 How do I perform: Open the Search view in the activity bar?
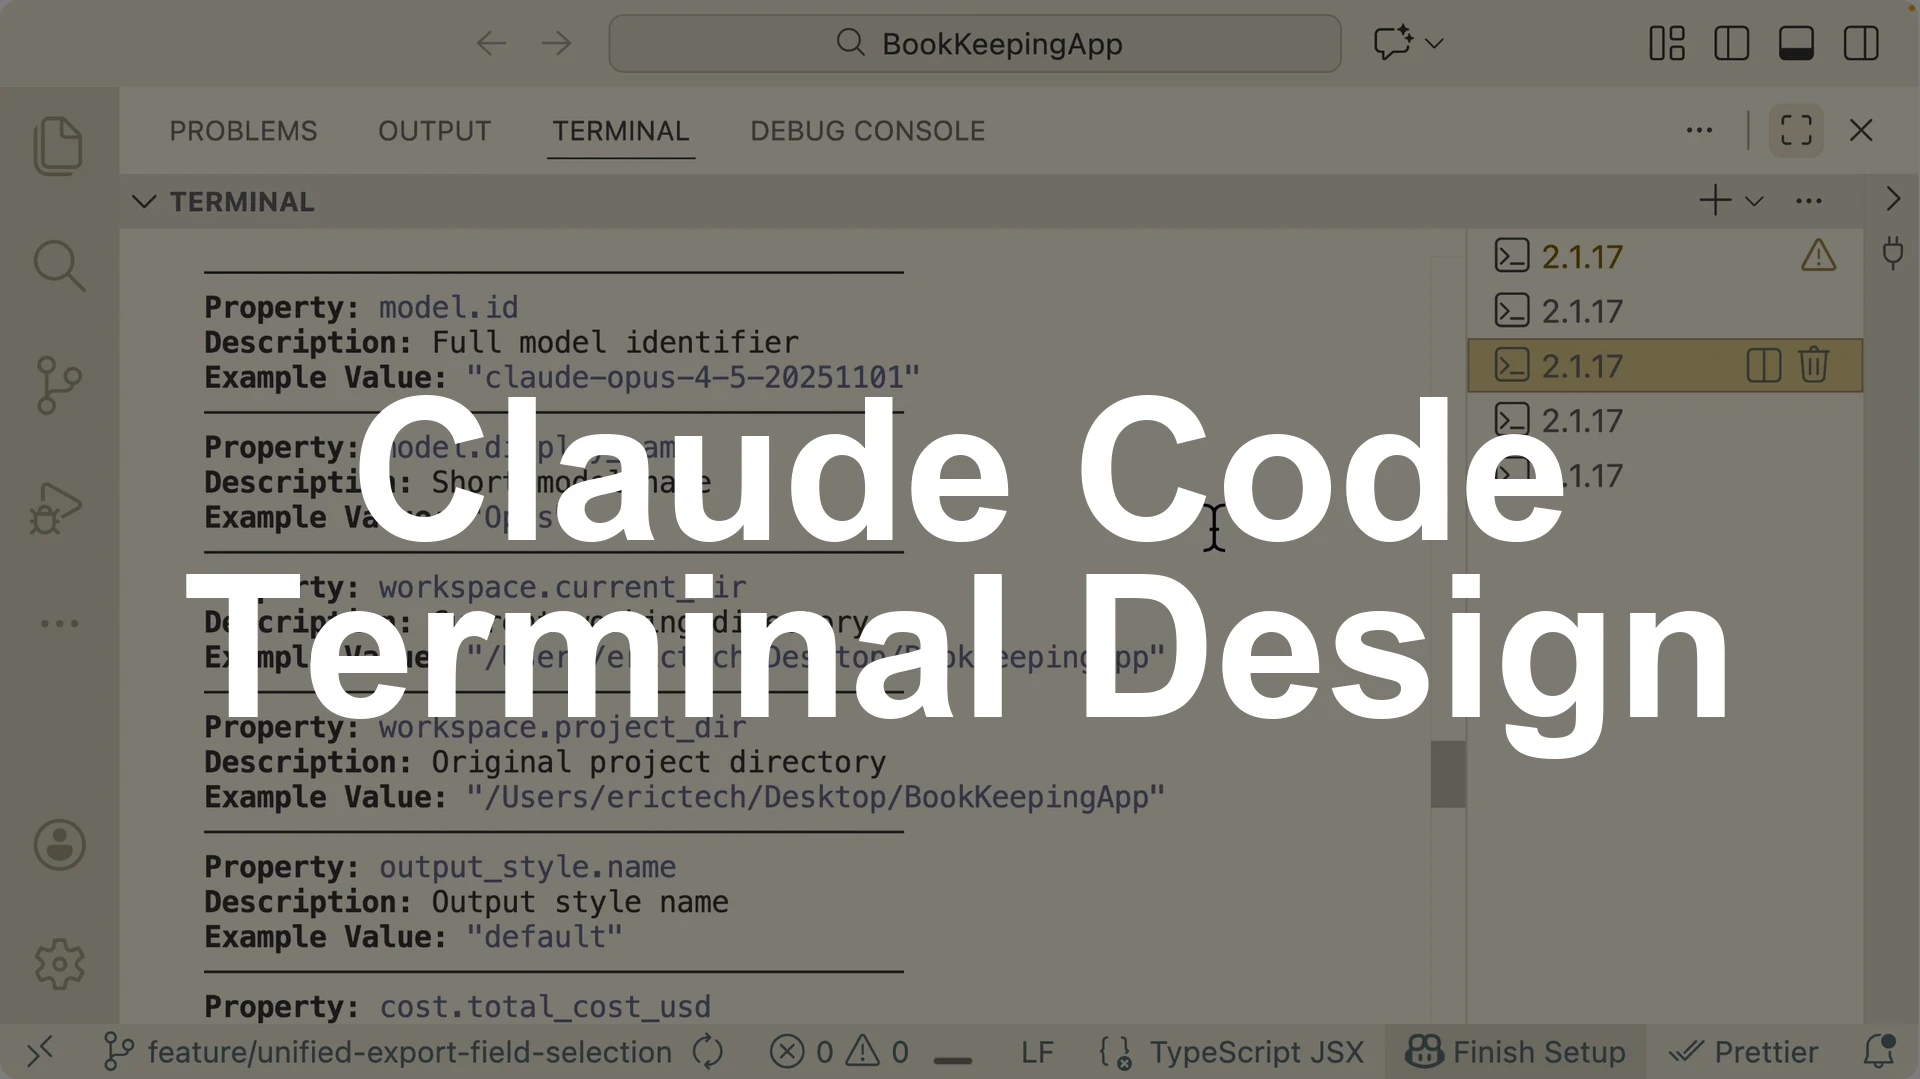pos(59,266)
